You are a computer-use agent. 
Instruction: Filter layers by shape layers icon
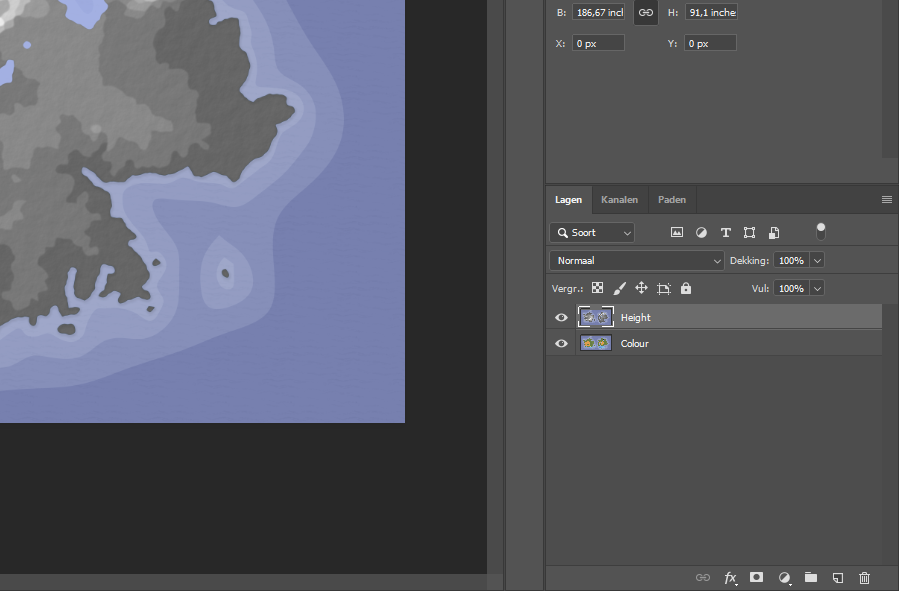749,232
